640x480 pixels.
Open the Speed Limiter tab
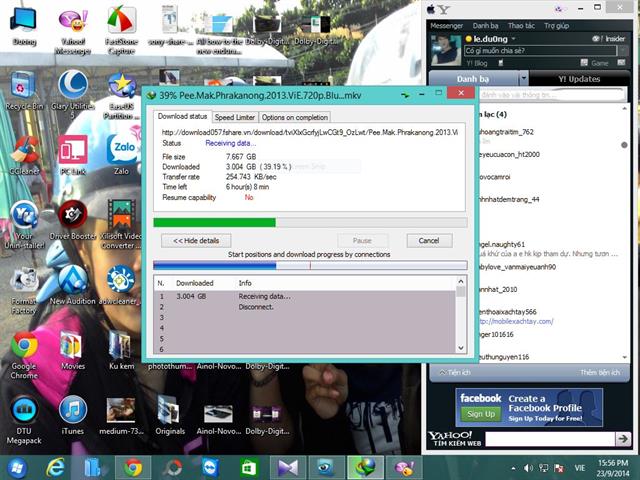(234, 117)
